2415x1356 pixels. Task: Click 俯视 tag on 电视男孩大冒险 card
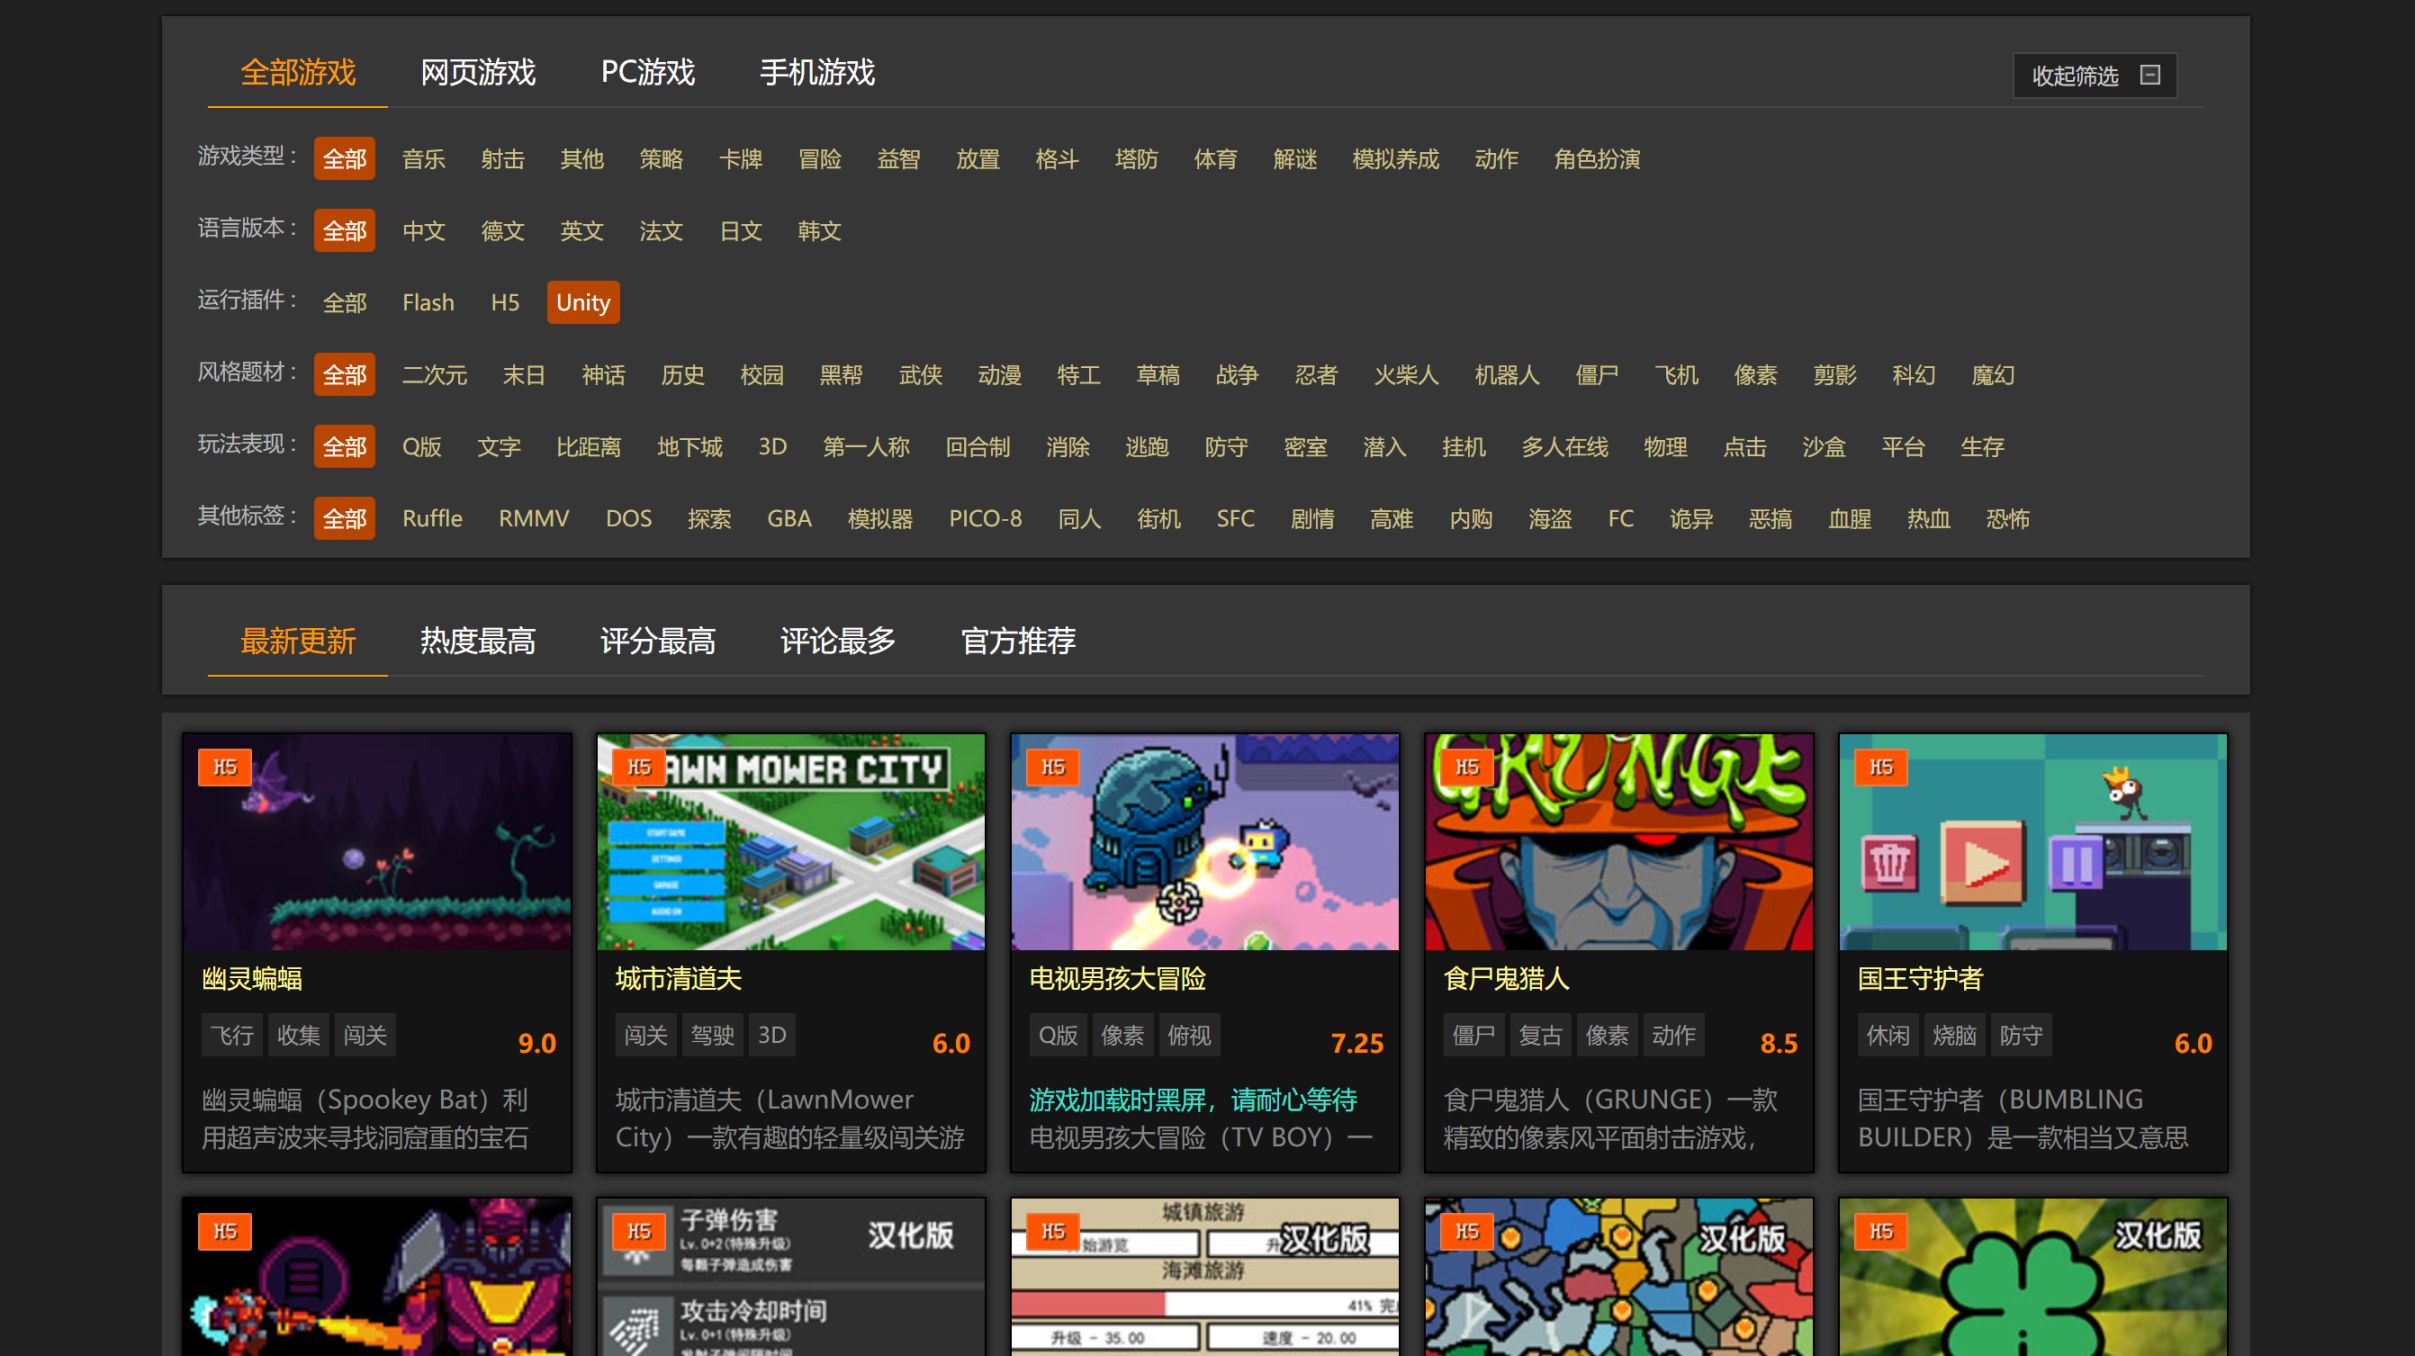tap(1189, 1035)
